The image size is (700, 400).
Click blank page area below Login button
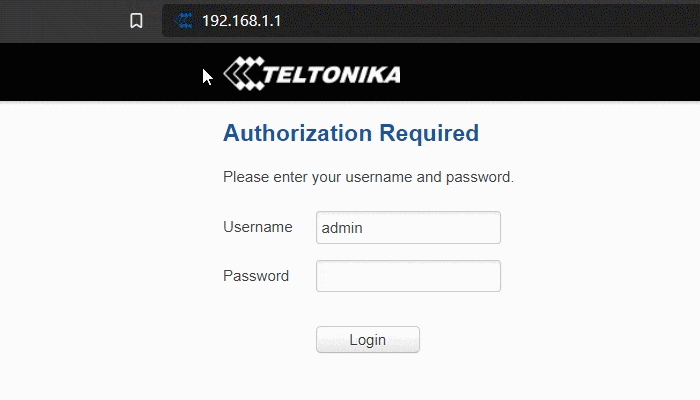[368, 380]
